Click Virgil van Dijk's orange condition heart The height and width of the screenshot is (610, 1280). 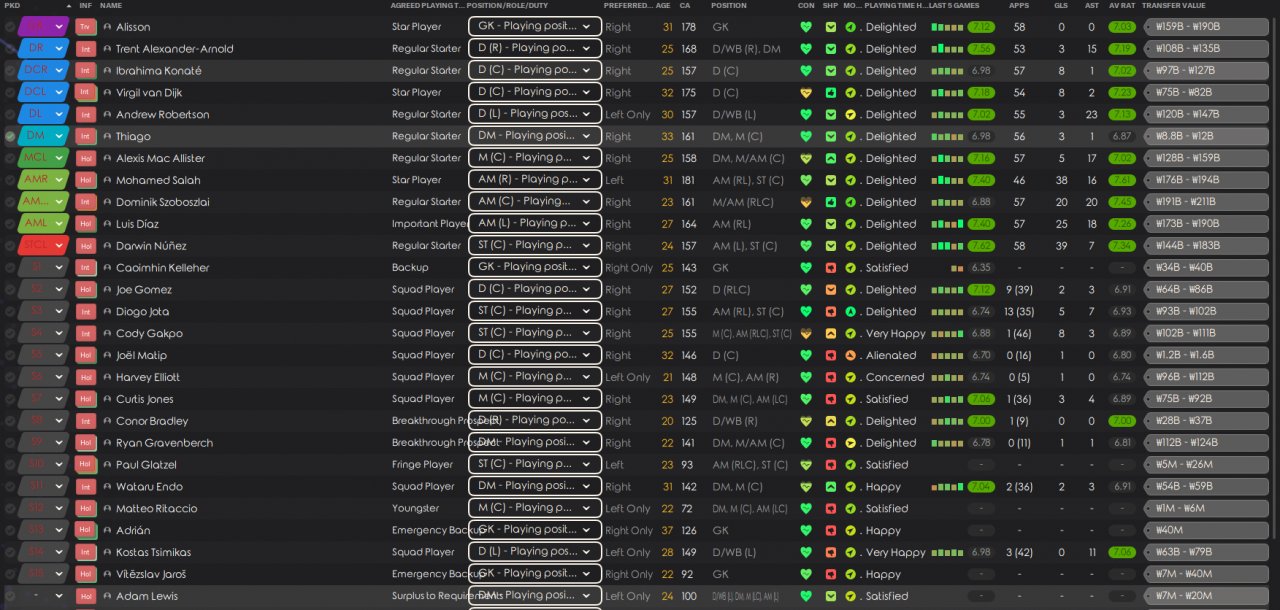pos(806,92)
